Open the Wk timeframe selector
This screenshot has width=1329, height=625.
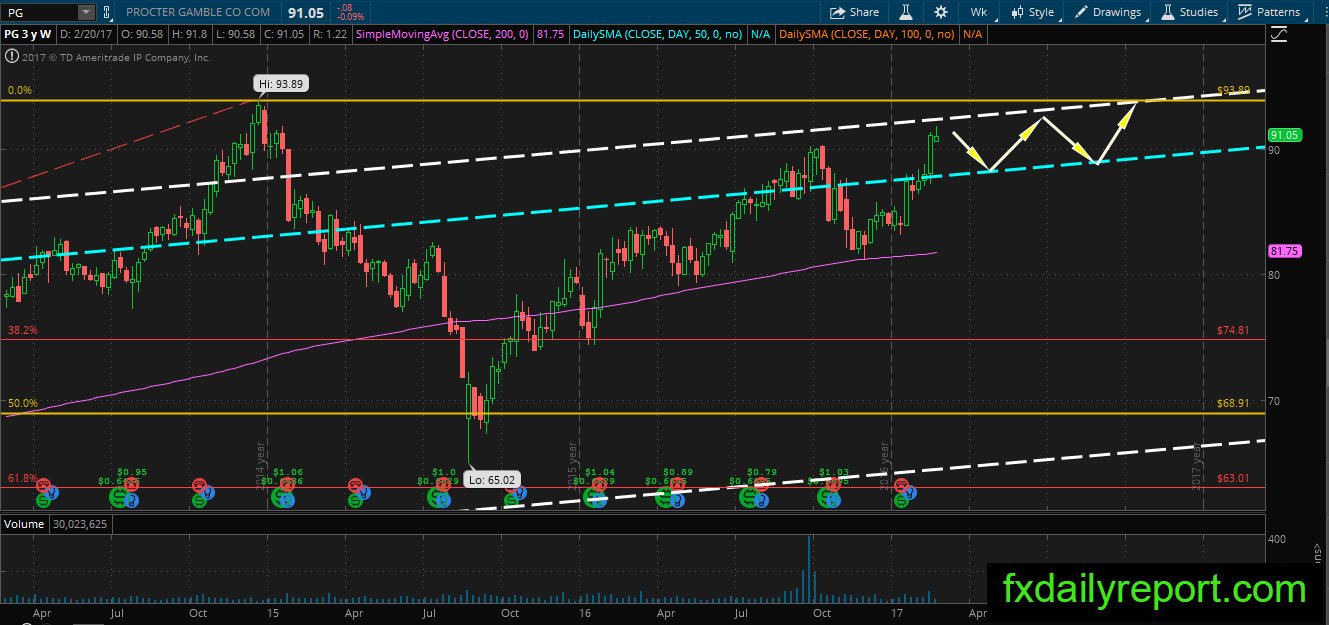click(x=979, y=12)
